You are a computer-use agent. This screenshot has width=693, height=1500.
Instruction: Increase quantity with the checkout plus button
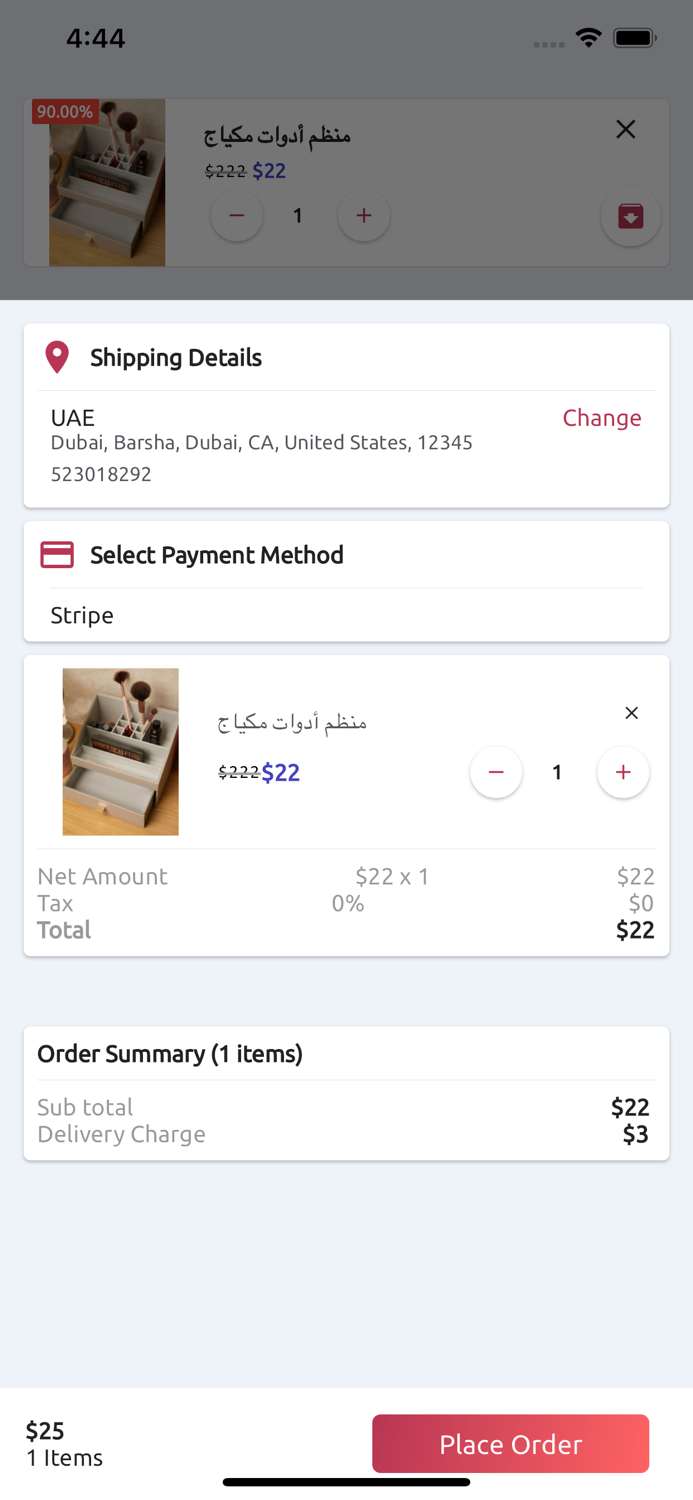623,772
